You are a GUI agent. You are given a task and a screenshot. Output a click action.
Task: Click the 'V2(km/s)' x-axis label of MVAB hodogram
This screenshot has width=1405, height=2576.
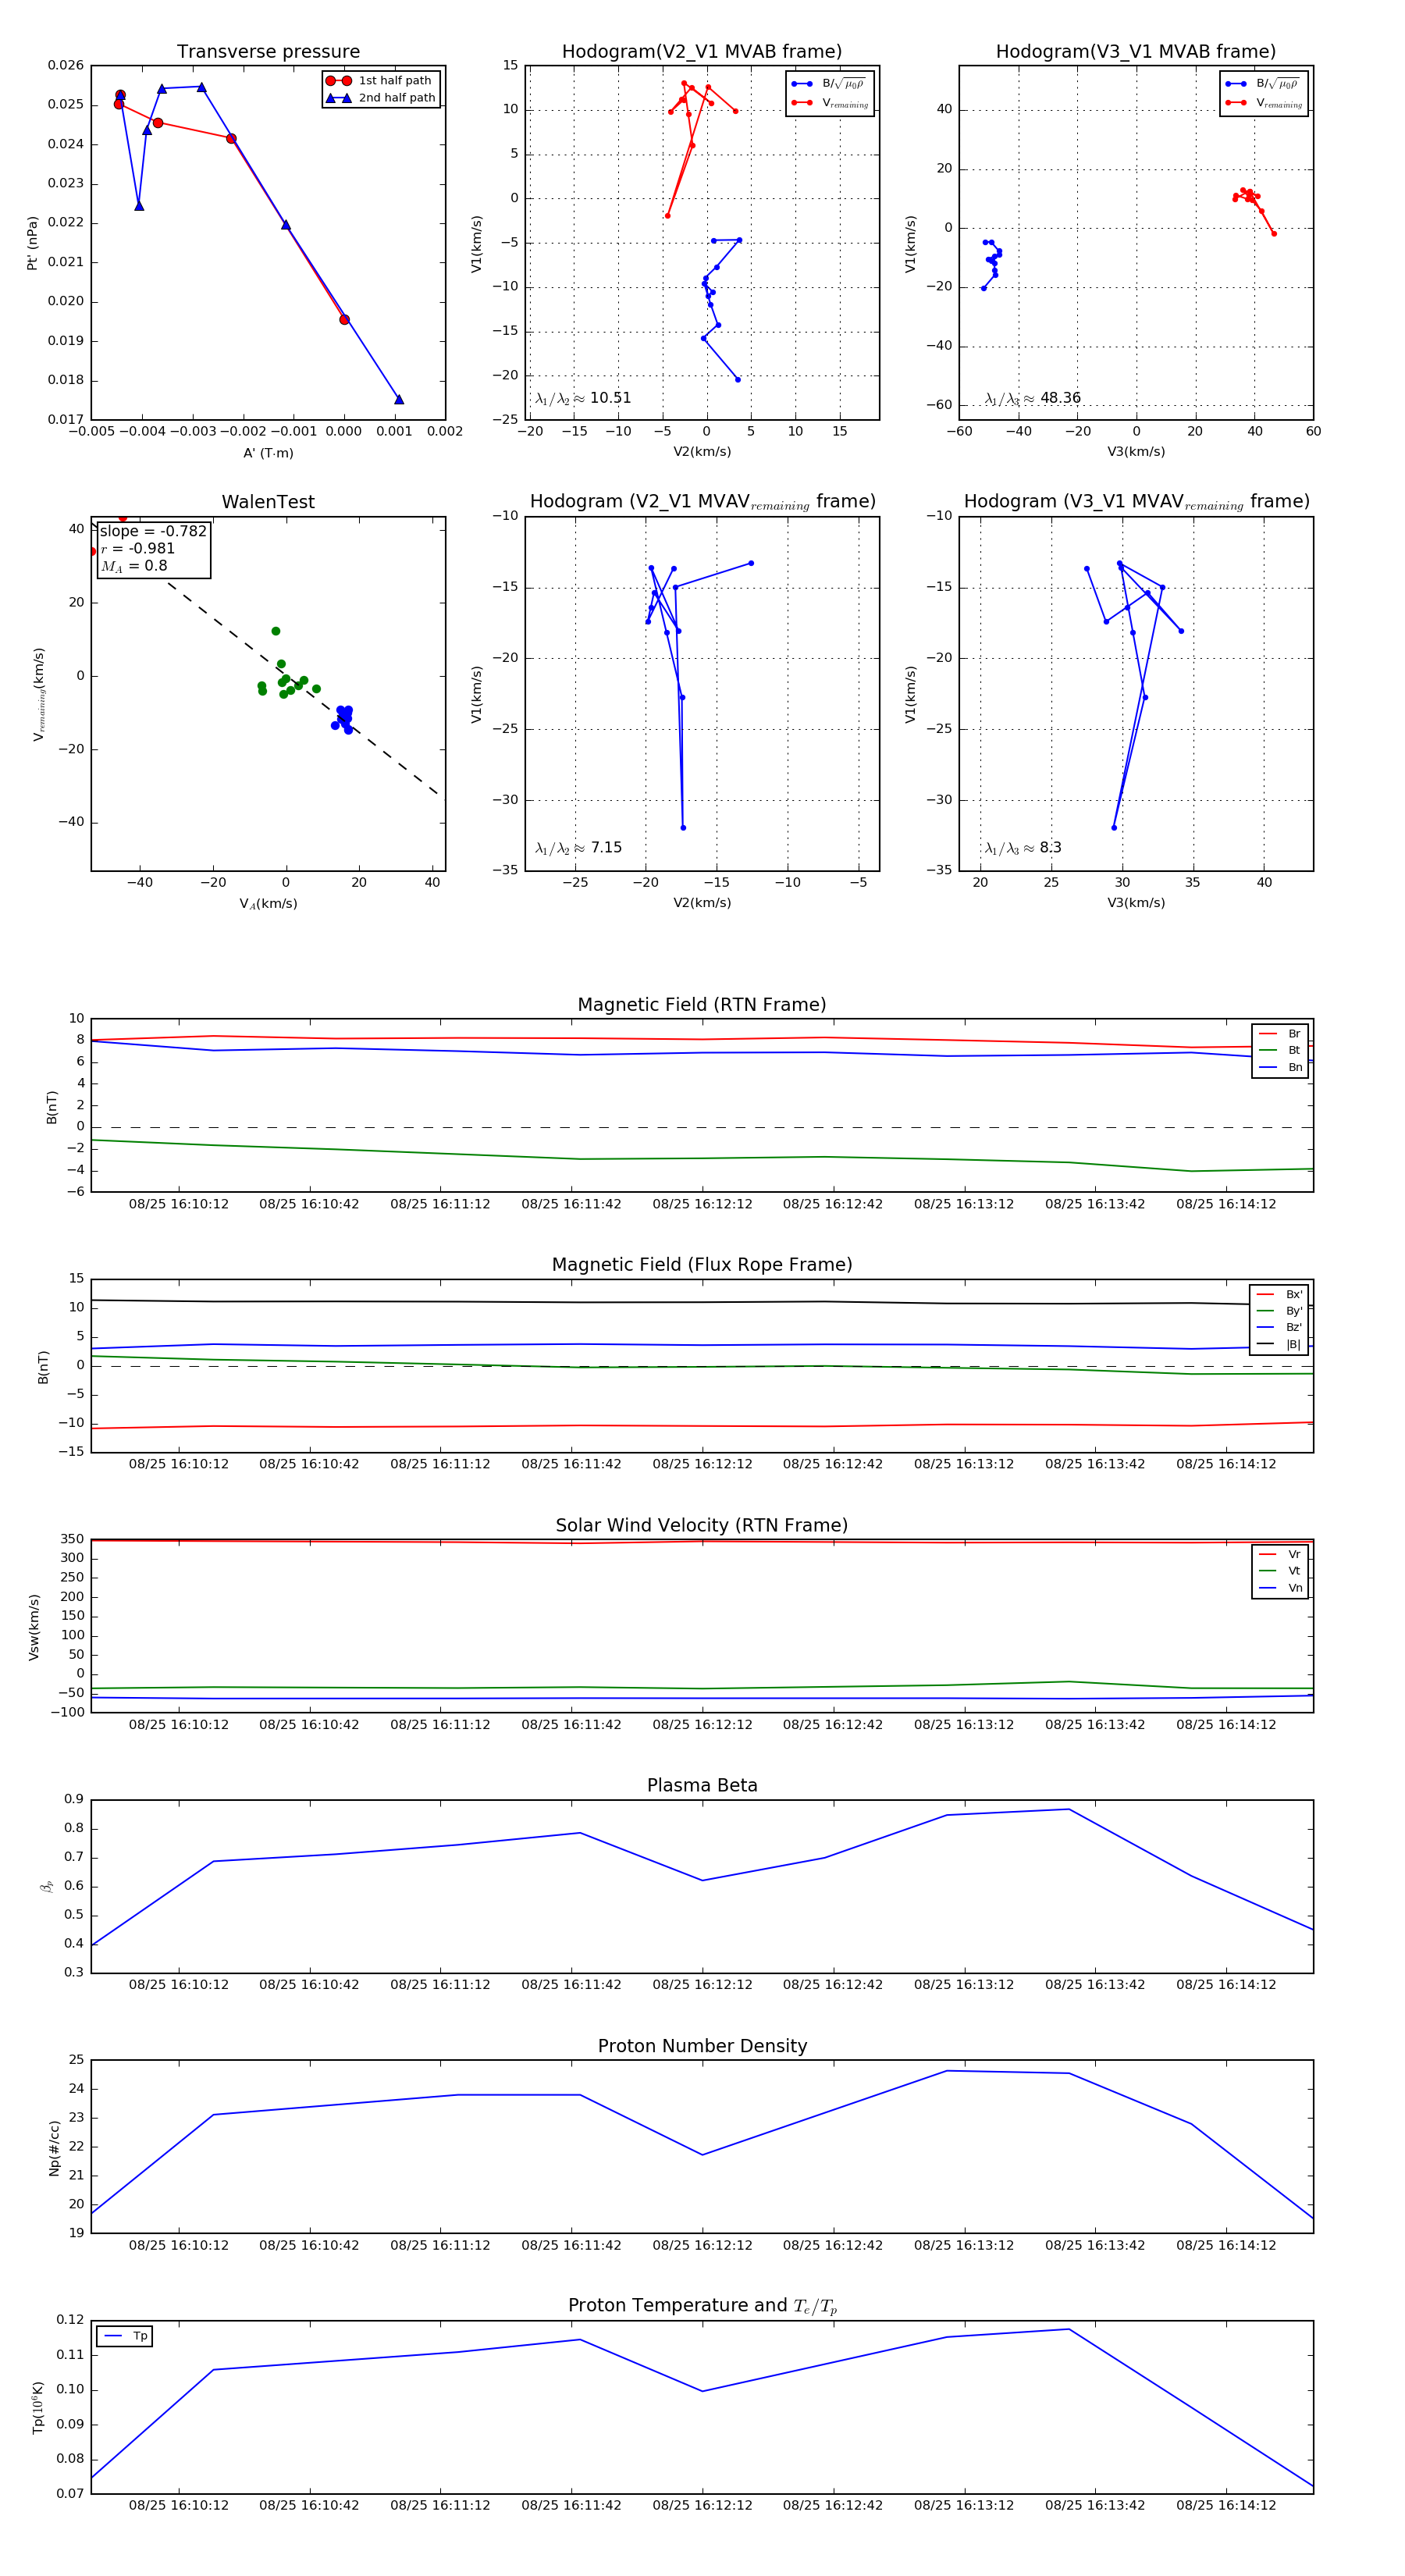(x=702, y=452)
